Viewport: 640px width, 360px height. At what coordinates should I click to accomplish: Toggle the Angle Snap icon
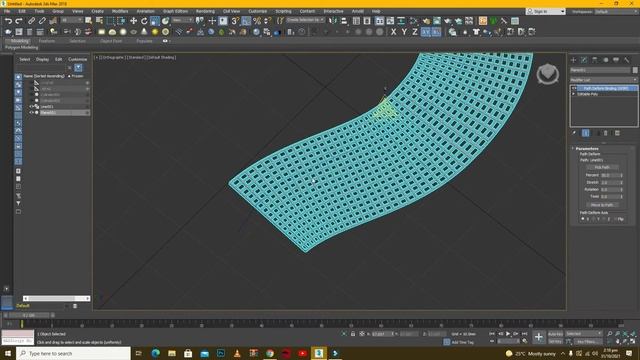point(246,21)
